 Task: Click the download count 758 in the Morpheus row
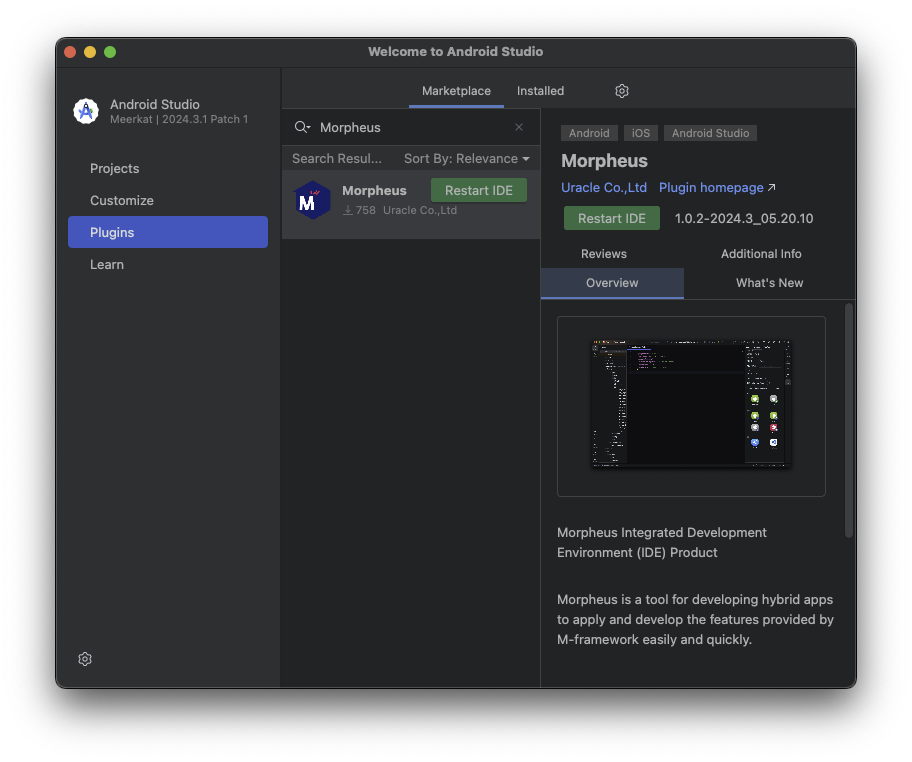359,210
